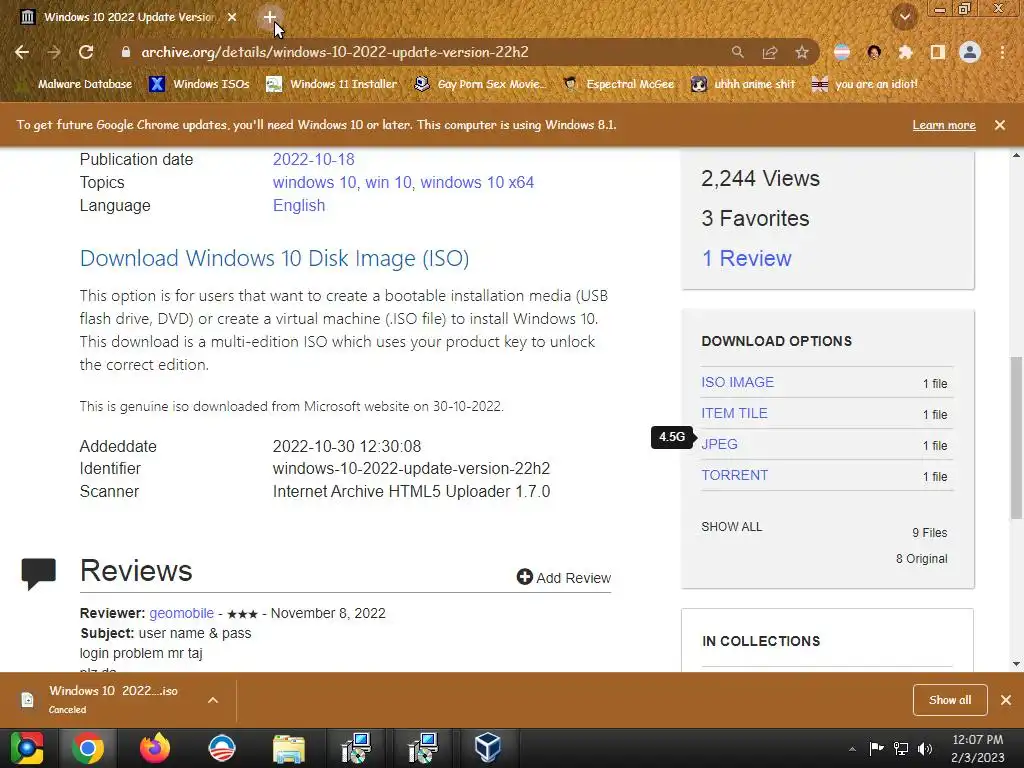This screenshot has height=768, width=1024.
Task: Click Learn more in update banner
Action: click(944, 125)
